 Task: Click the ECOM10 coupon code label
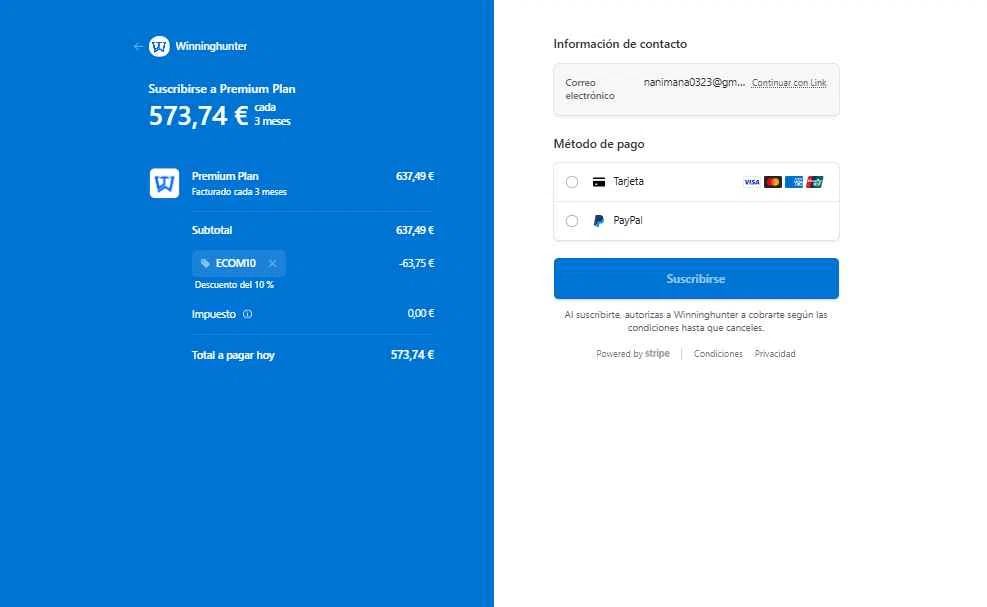235,263
